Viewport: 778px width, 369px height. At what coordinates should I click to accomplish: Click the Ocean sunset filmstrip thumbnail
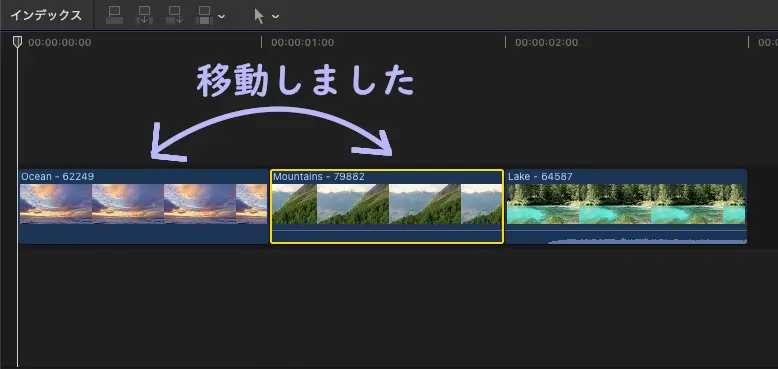point(143,204)
